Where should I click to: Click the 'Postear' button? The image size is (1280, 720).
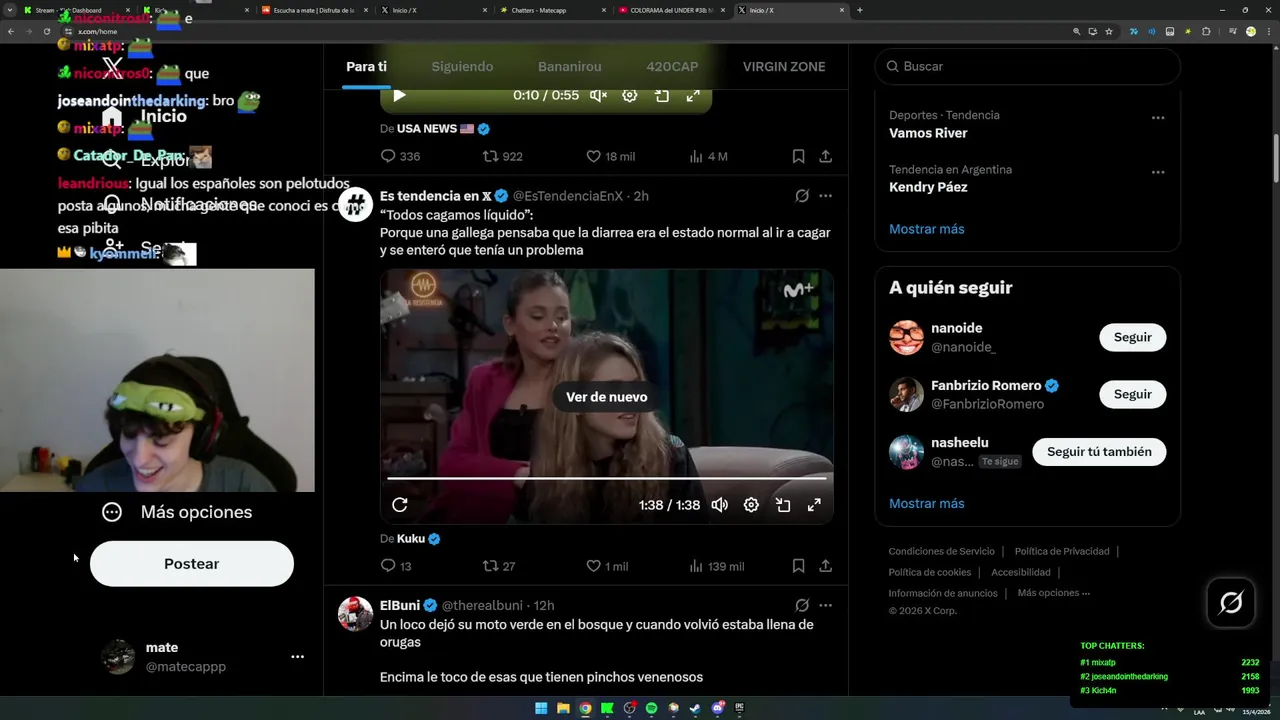192,564
